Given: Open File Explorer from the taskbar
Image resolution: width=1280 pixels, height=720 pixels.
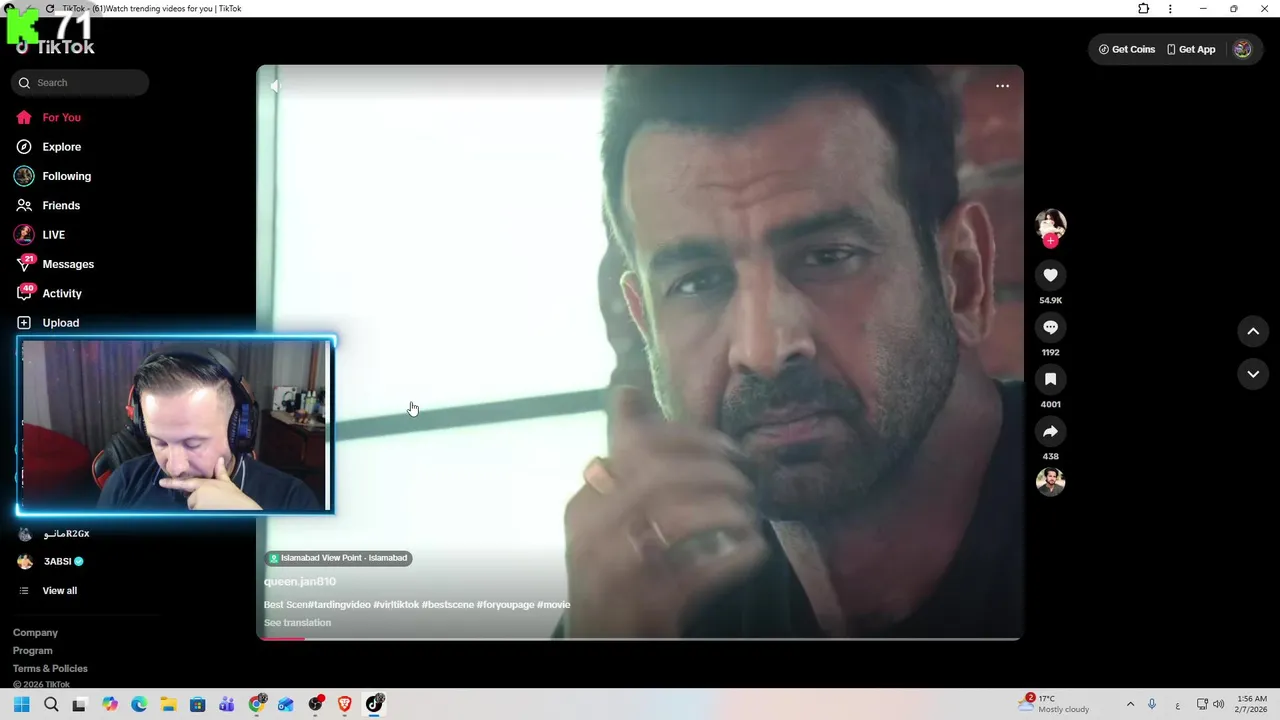Looking at the screenshot, I should pos(168,704).
